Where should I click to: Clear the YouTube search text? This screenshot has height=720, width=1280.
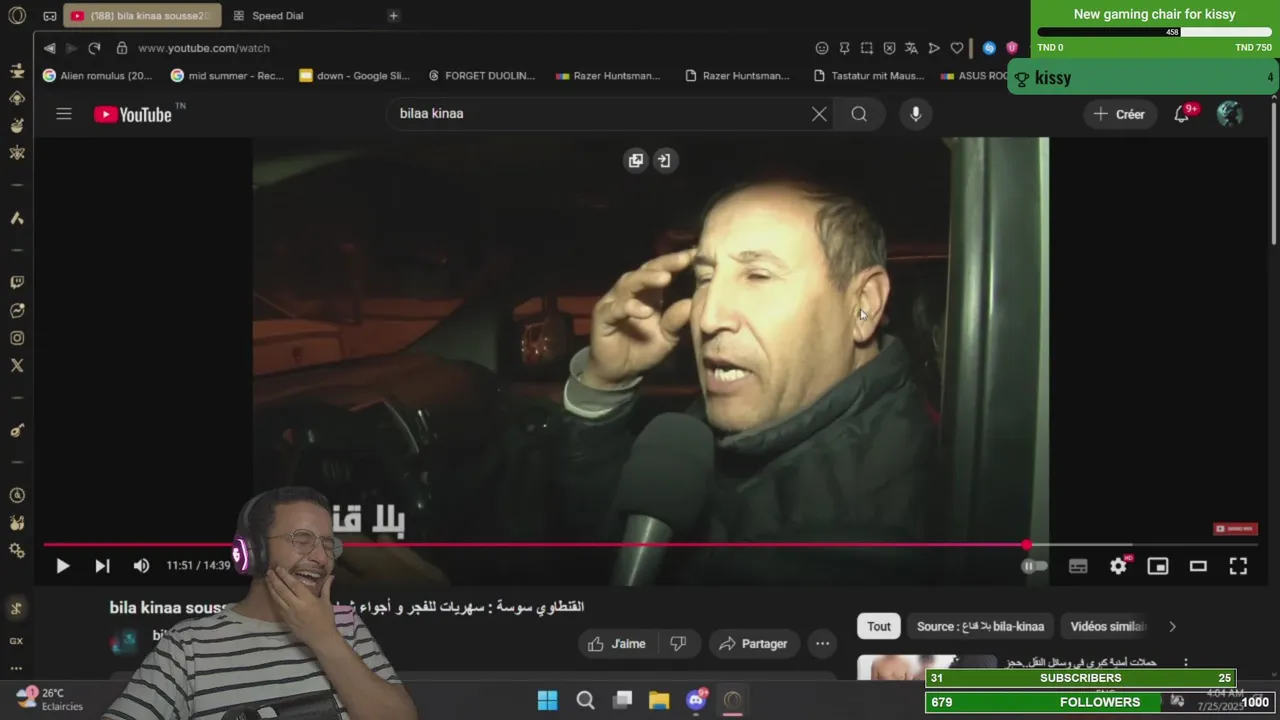pyautogui.click(x=819, y=114)
